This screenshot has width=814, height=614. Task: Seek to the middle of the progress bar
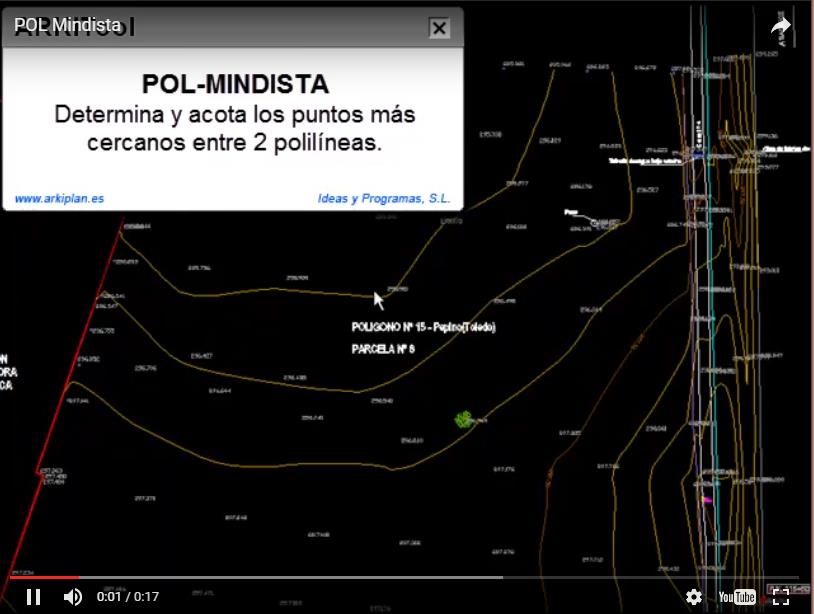tap(405, 577)
